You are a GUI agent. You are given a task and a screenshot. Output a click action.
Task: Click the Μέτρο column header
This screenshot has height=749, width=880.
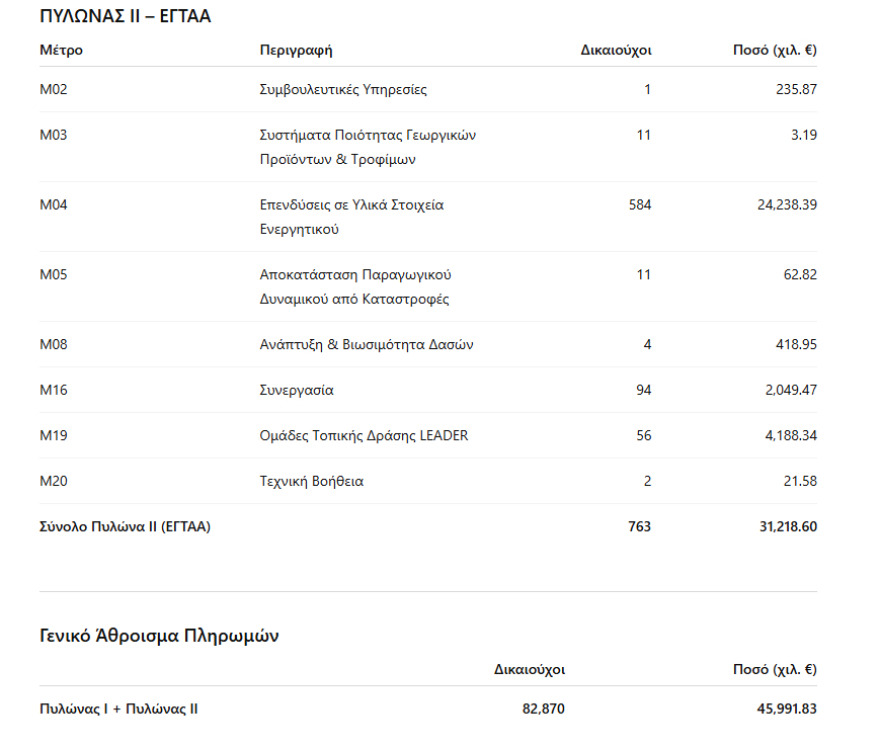61,50
